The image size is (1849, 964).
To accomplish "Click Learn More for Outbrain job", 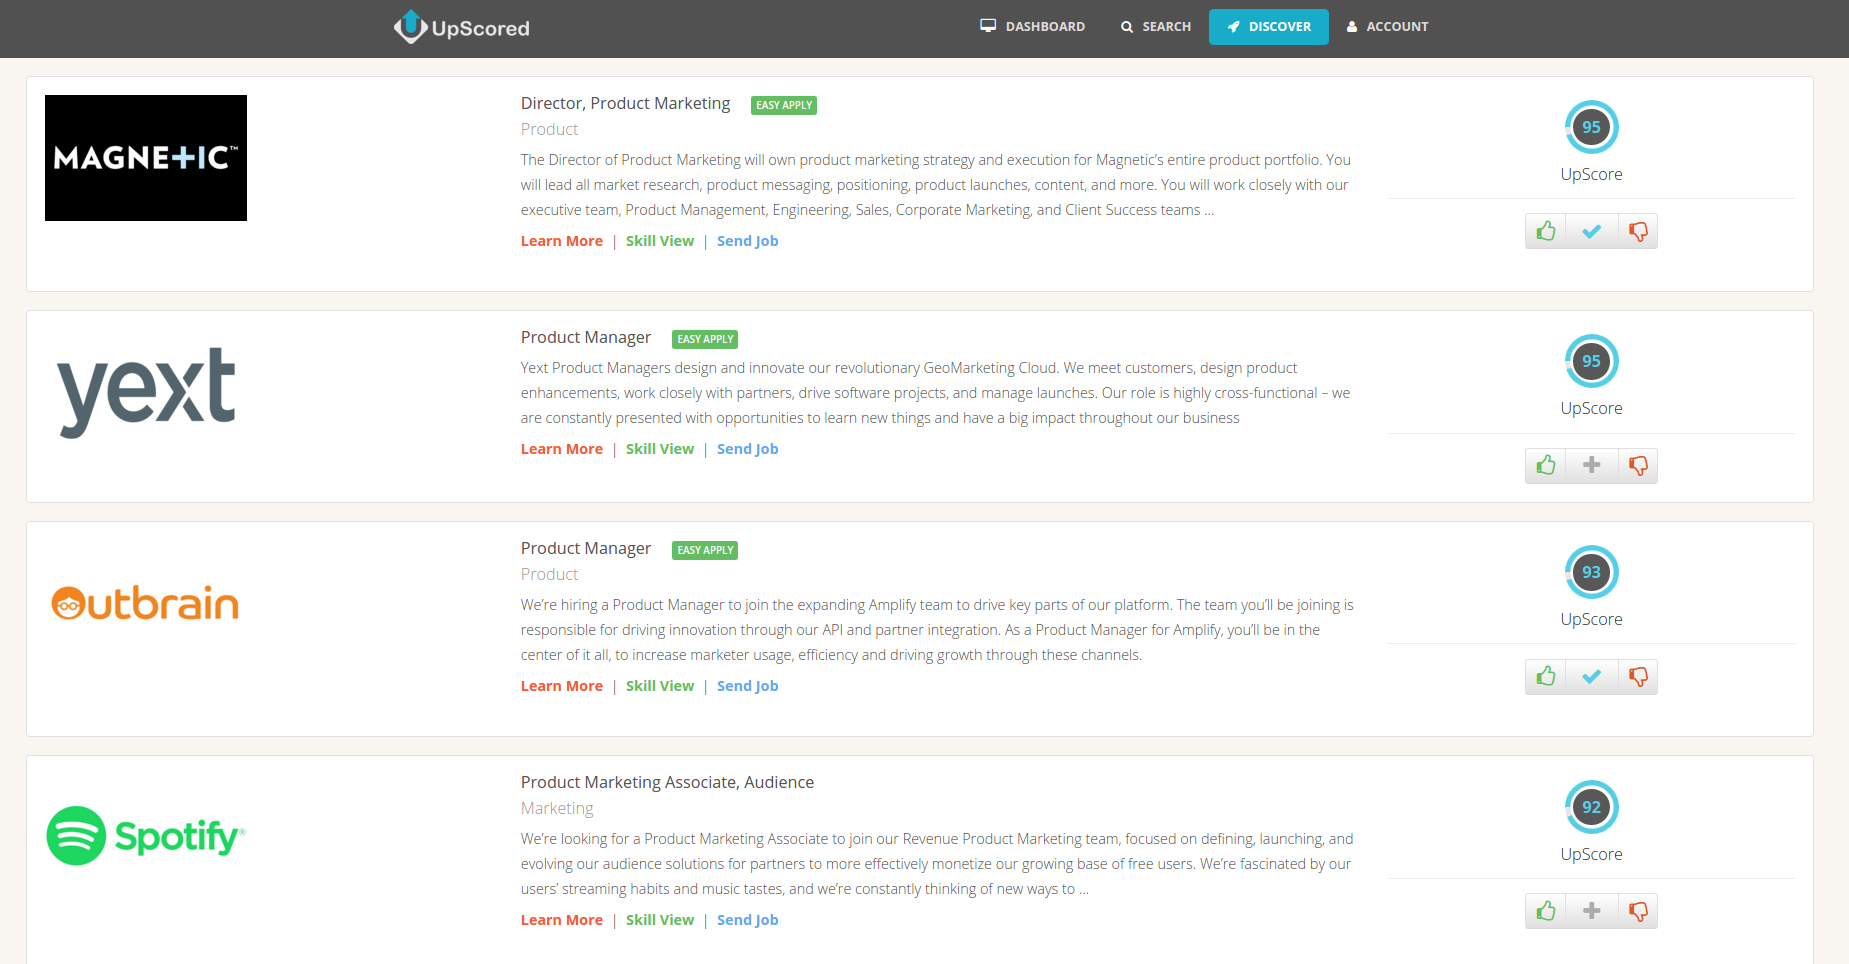I will tap(562, 686).
